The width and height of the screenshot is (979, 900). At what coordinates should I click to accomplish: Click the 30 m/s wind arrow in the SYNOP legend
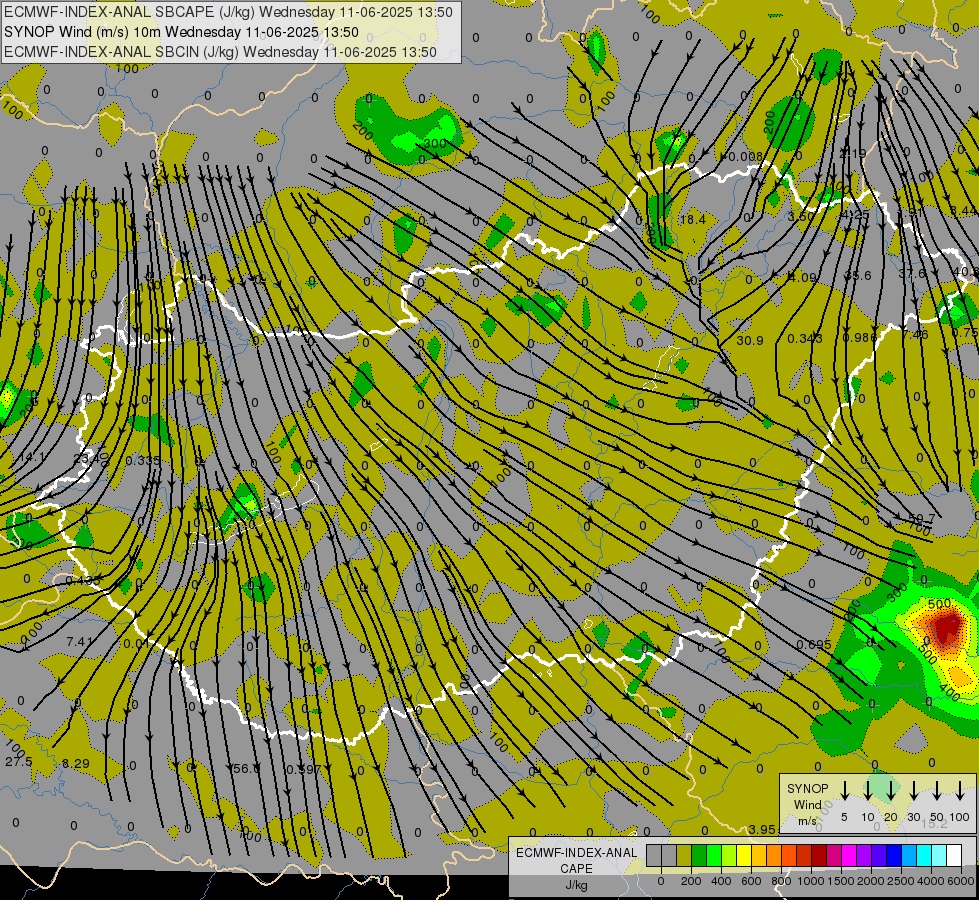914,791
